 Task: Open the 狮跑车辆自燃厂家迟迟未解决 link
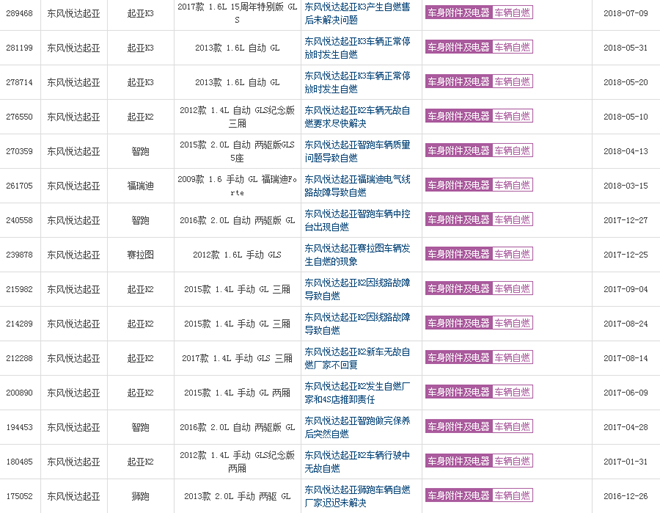click(x=357, y=496)
